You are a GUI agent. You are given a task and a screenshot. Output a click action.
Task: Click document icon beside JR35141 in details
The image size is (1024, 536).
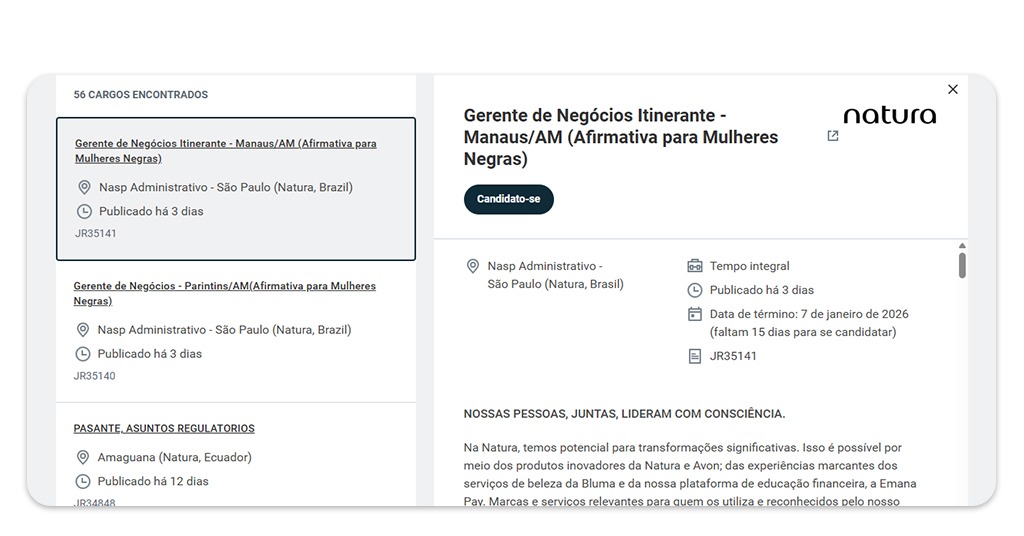point(695,356)
